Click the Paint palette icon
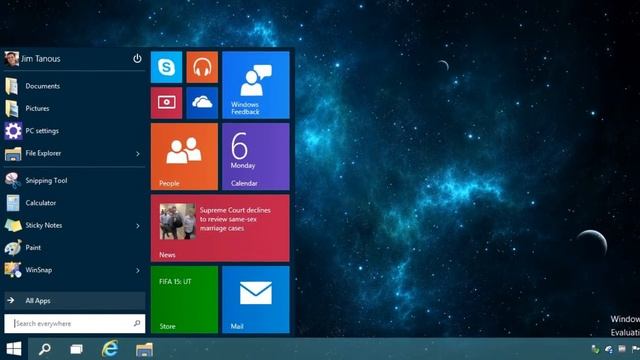Screen dimensions: 640x360 pos(13,248)
